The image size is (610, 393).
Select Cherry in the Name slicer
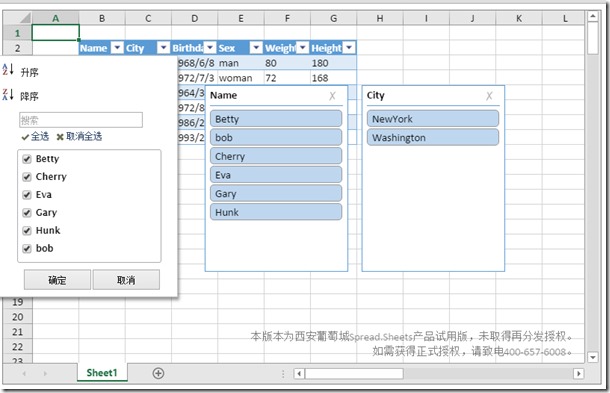[x=276, y=156]
